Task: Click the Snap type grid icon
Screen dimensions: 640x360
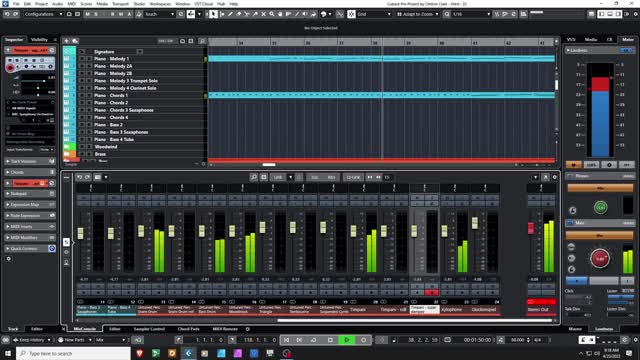Action: pyautogui.click(x=351, y=14)
